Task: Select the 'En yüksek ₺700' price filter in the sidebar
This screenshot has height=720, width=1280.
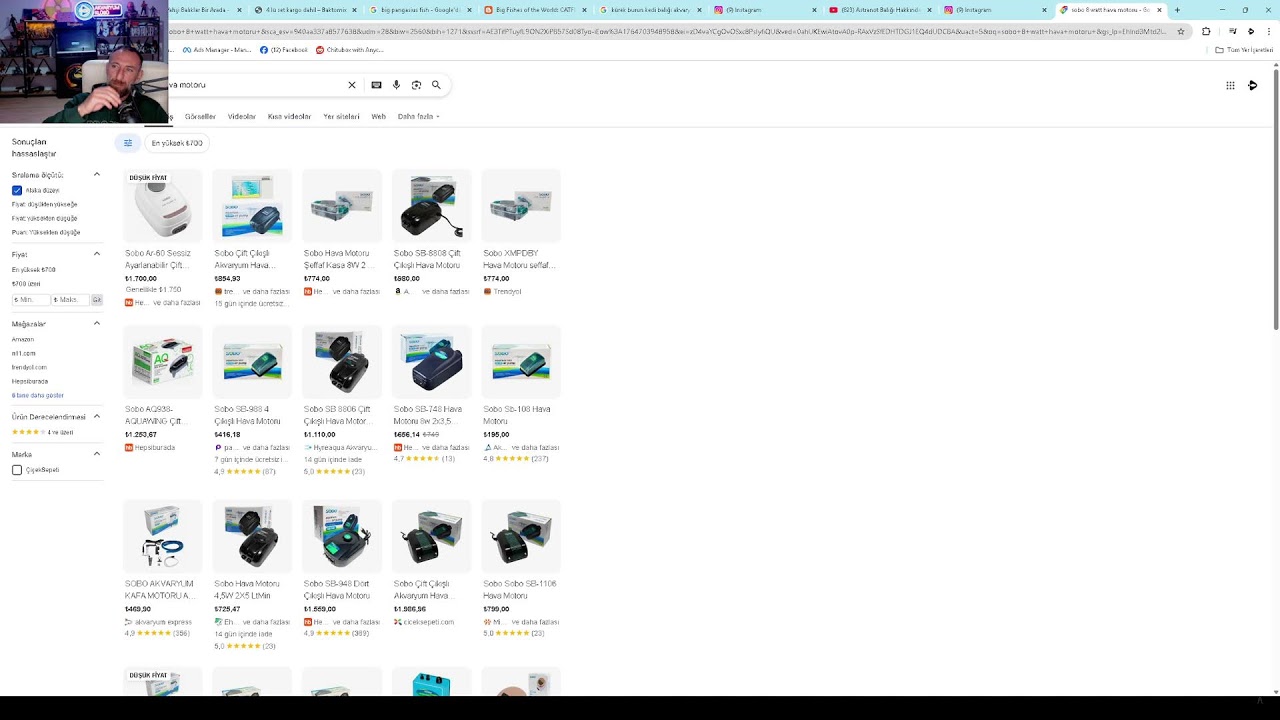Action: point(34,270)
